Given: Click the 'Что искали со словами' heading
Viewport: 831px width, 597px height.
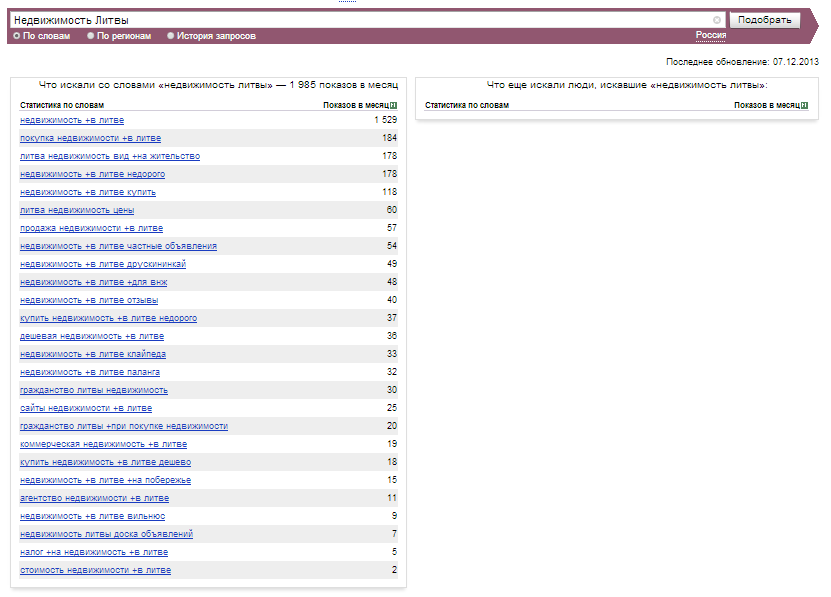Looking at the screenshot, I should (x=218, y=85).
